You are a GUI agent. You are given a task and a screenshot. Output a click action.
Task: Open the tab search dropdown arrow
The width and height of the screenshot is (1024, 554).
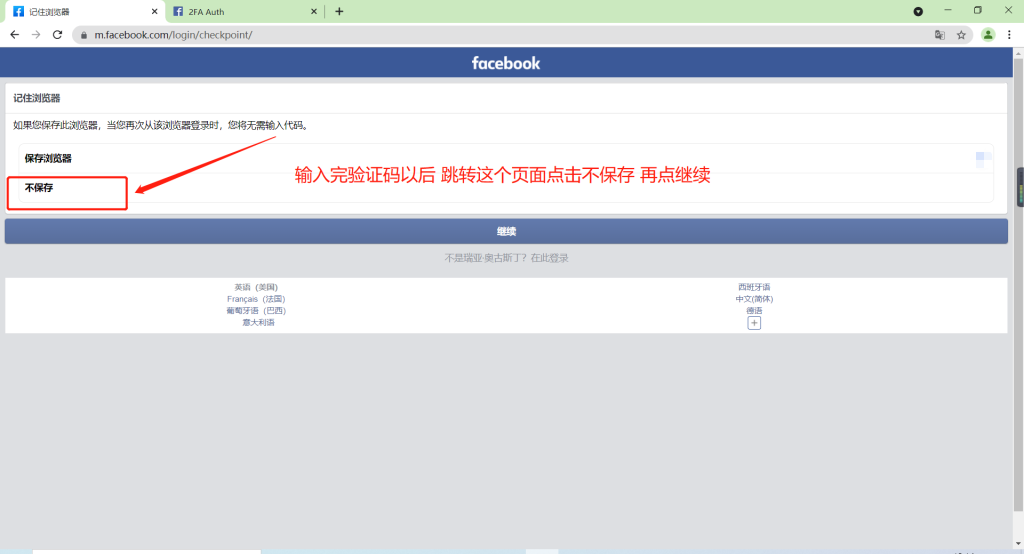pos(918,11)
